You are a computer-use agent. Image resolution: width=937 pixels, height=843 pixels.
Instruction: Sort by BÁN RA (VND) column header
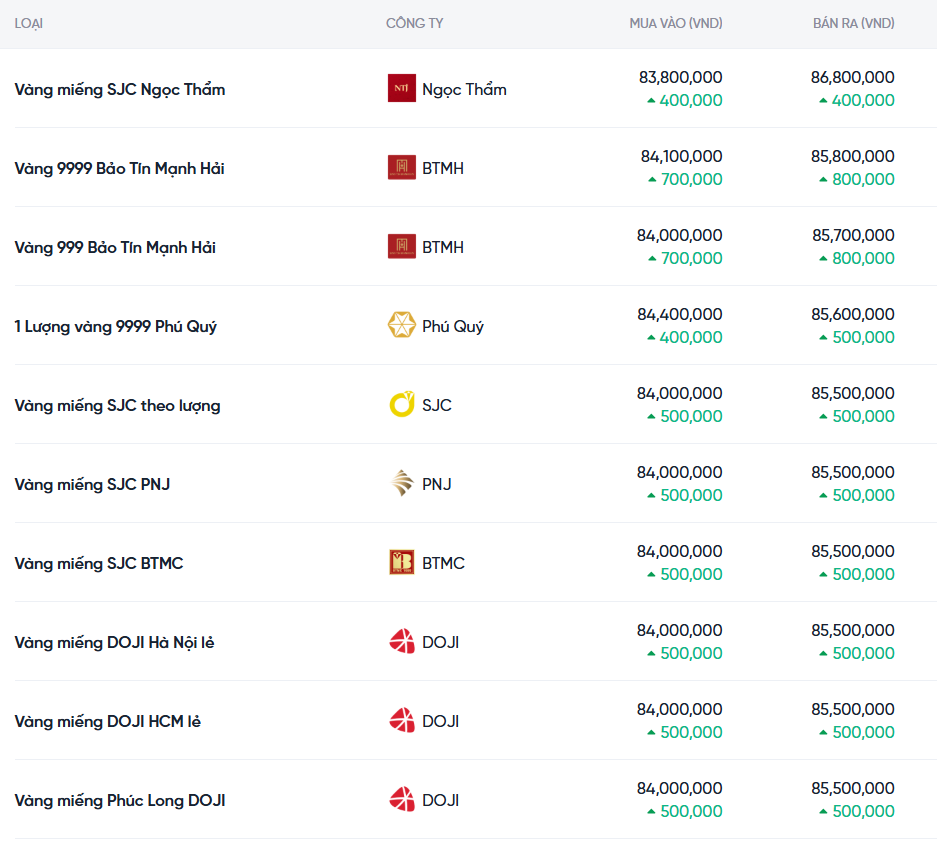tap(853, 23)
